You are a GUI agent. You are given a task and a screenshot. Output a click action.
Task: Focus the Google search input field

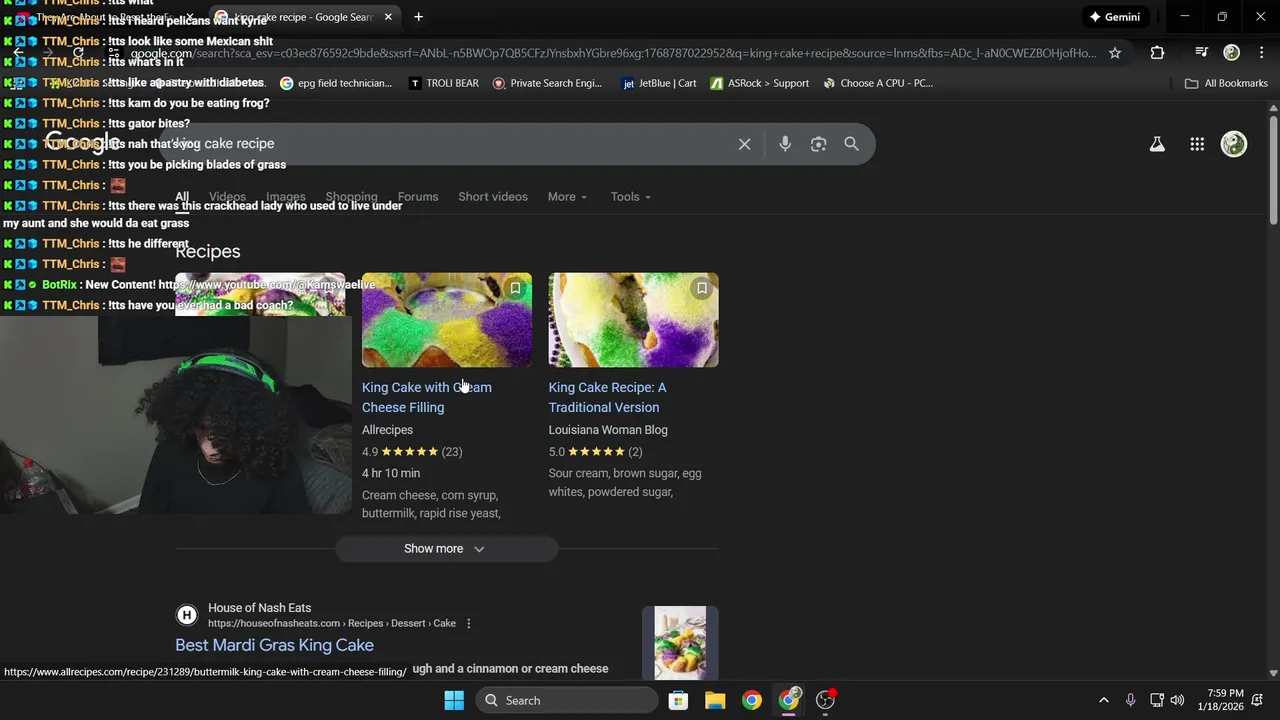(450, 144)
